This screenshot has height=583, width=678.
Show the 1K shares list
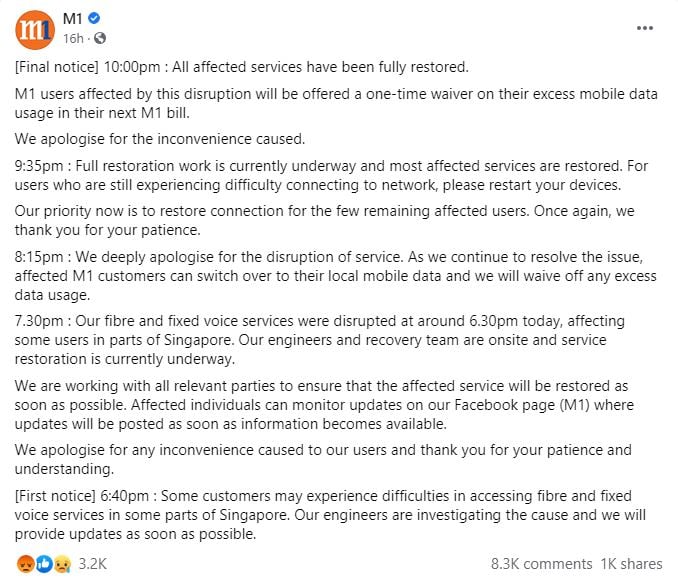[631, 564]
